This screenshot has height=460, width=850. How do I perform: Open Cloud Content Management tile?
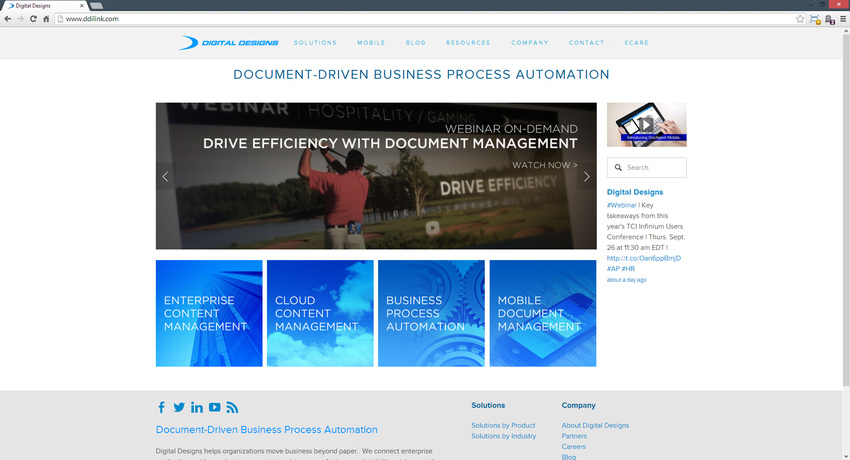point(320,313)
